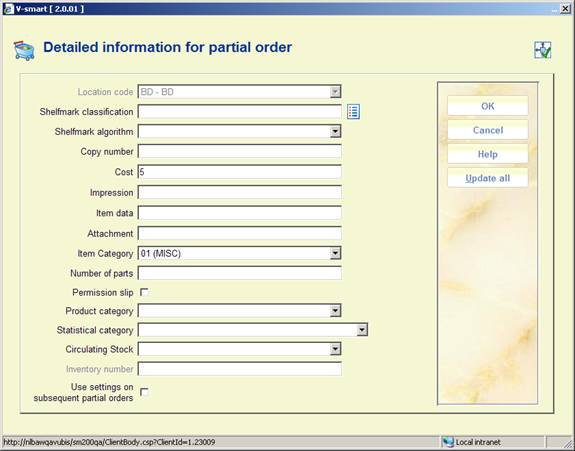Viewport: 575px width, 451px height.
Task: Click the Cancel button
Action: 487,130
